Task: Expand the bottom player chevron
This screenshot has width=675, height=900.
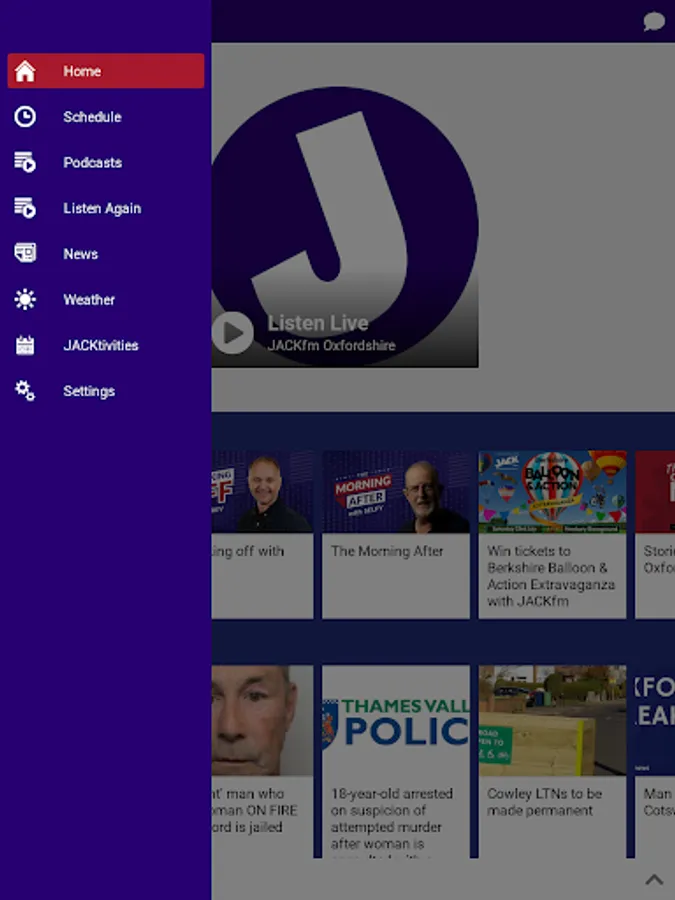Action: point(654,879)
